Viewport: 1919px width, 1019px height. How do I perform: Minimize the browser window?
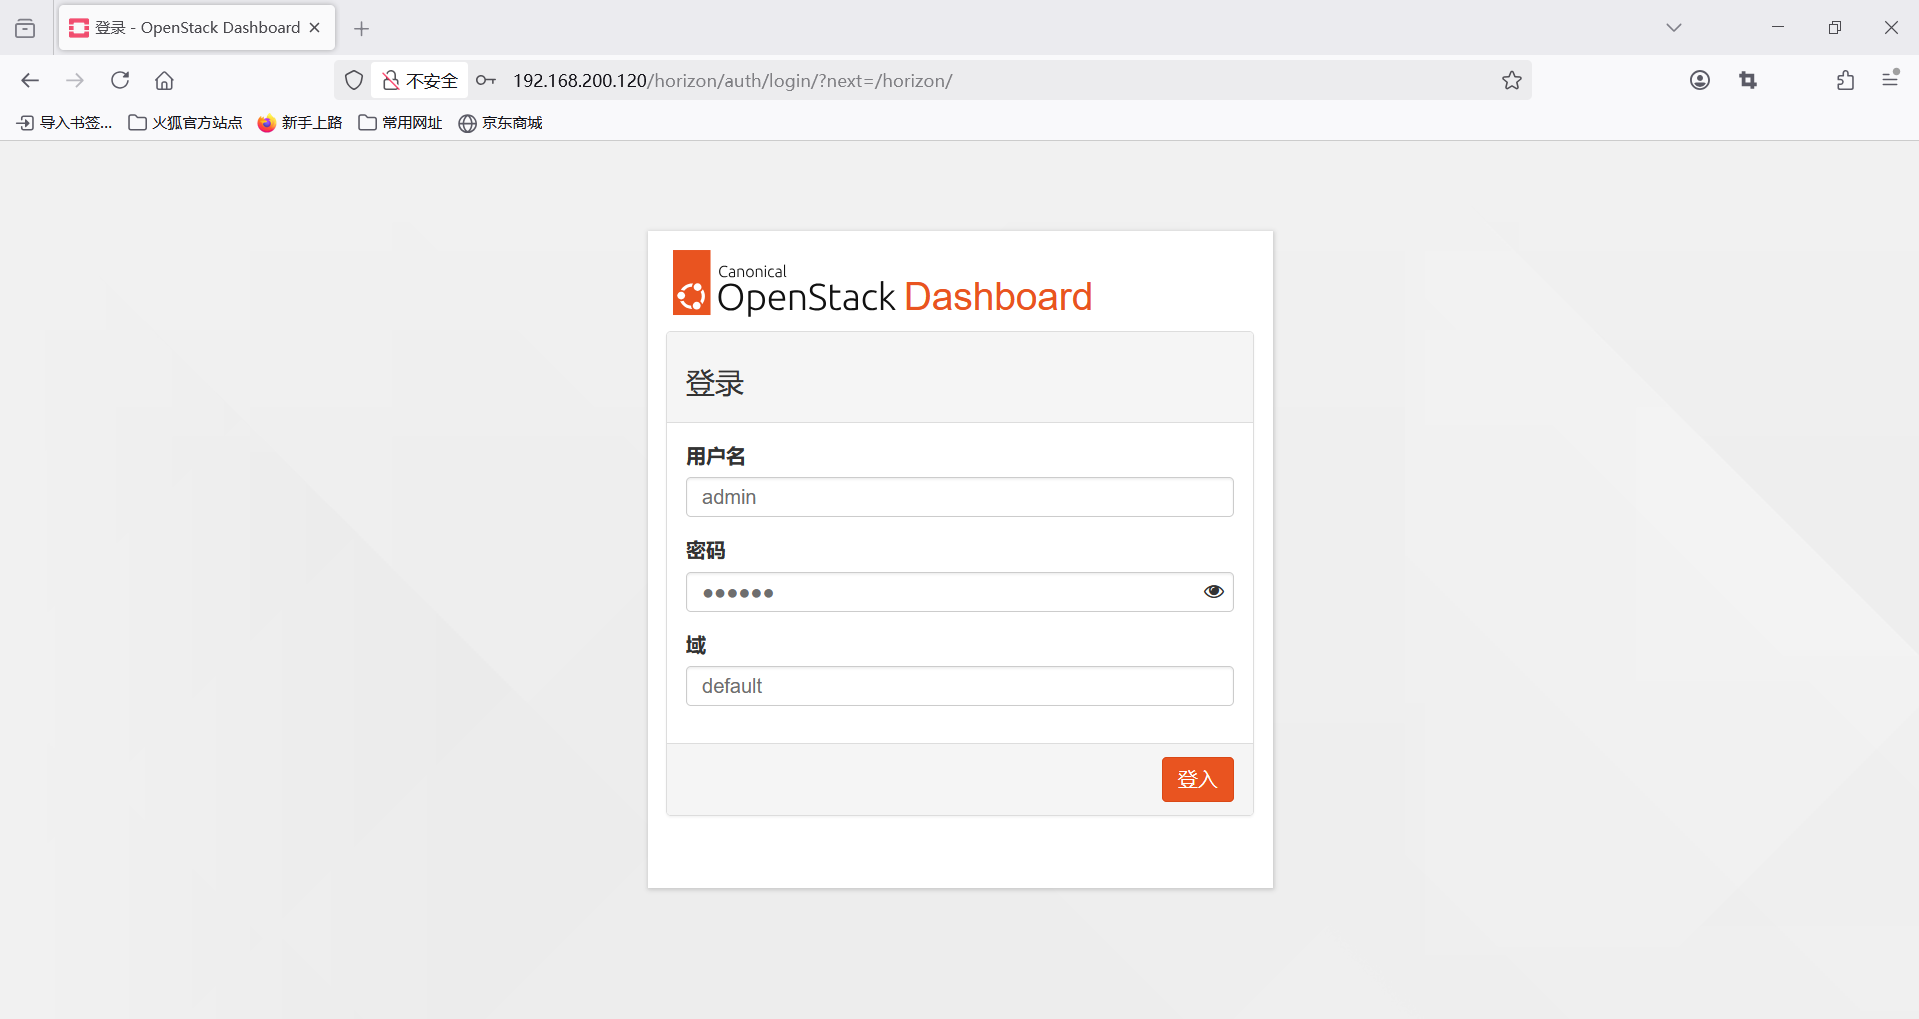(1778, 28)
